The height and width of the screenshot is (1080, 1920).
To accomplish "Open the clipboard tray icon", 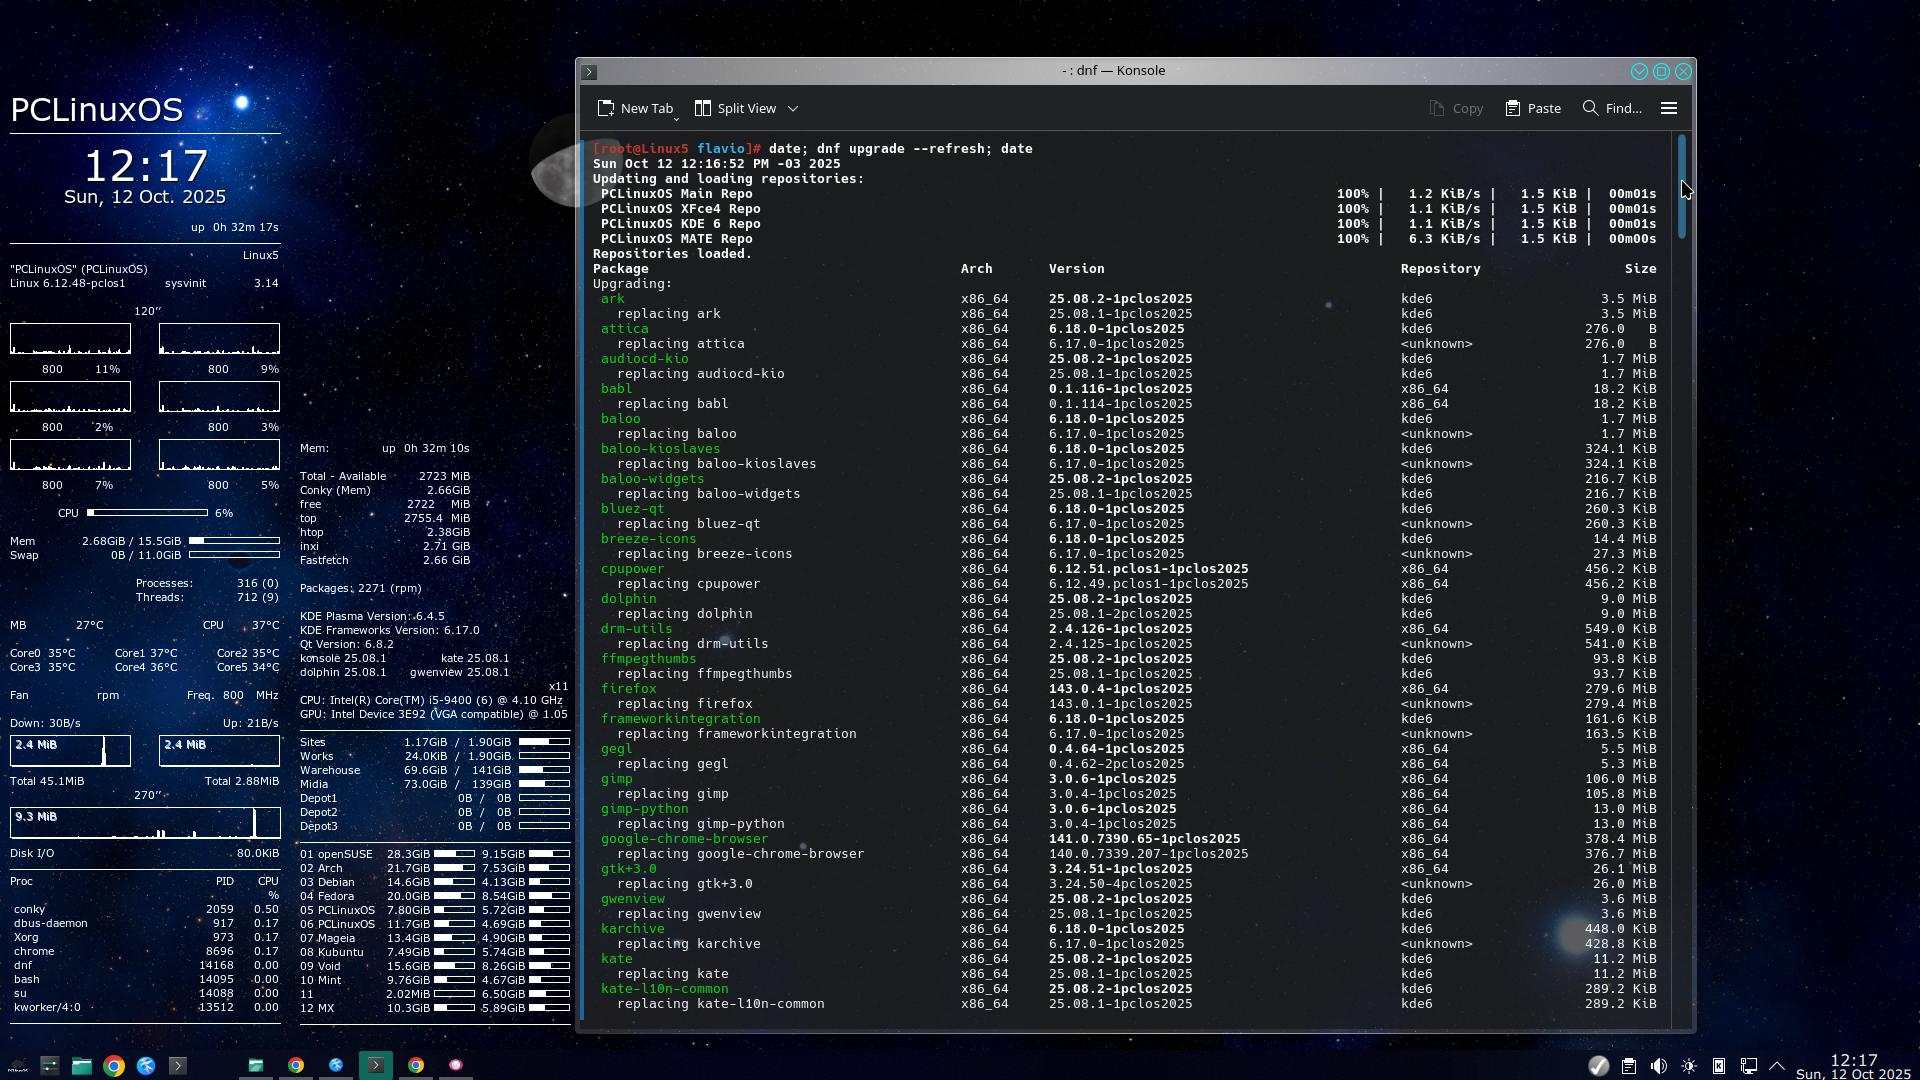I will tap(1629, 1066).
